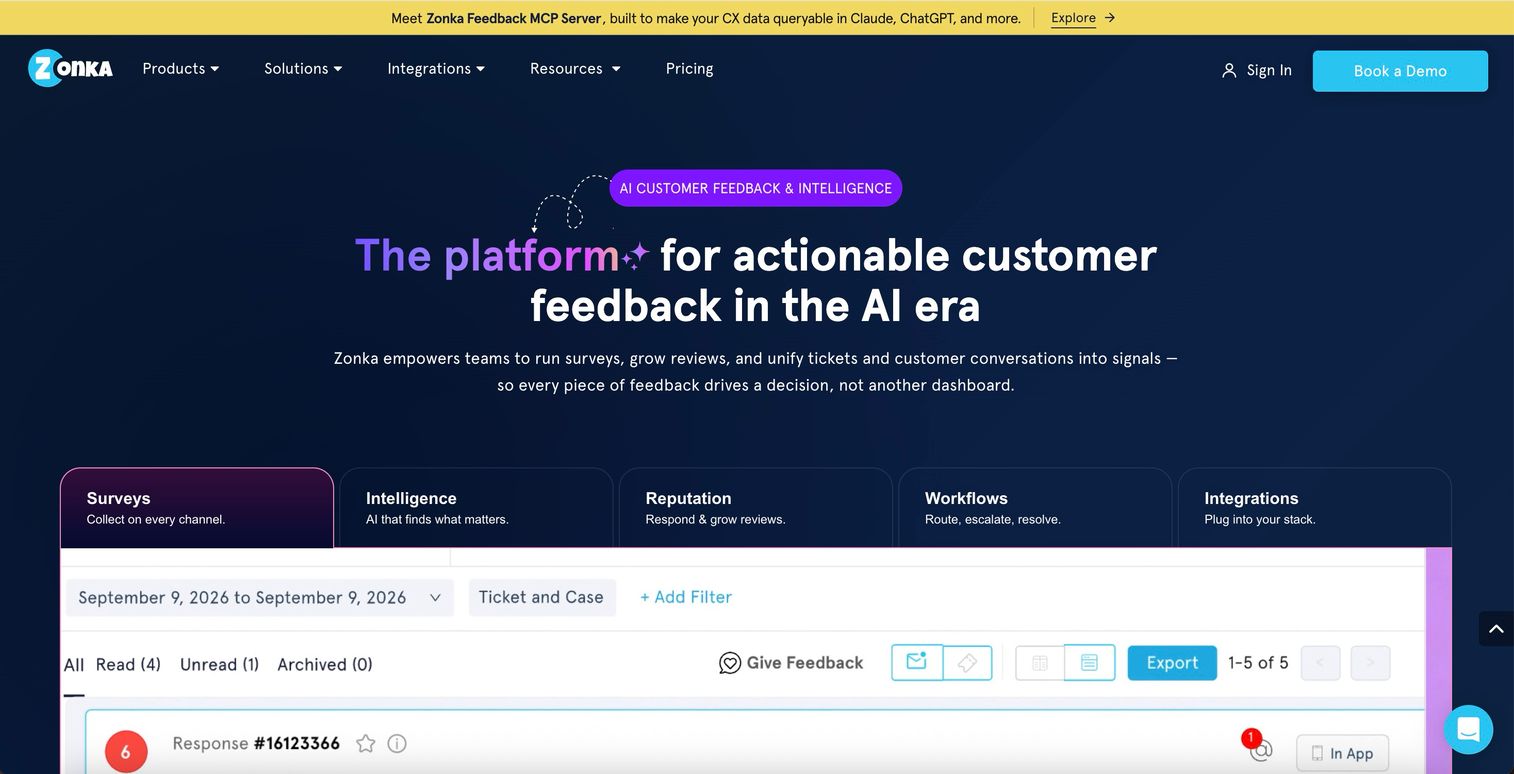The width and height of the screenshot is (1514, 774).
Task: Show Unread (1) responses
Action: tap(219, 664)
